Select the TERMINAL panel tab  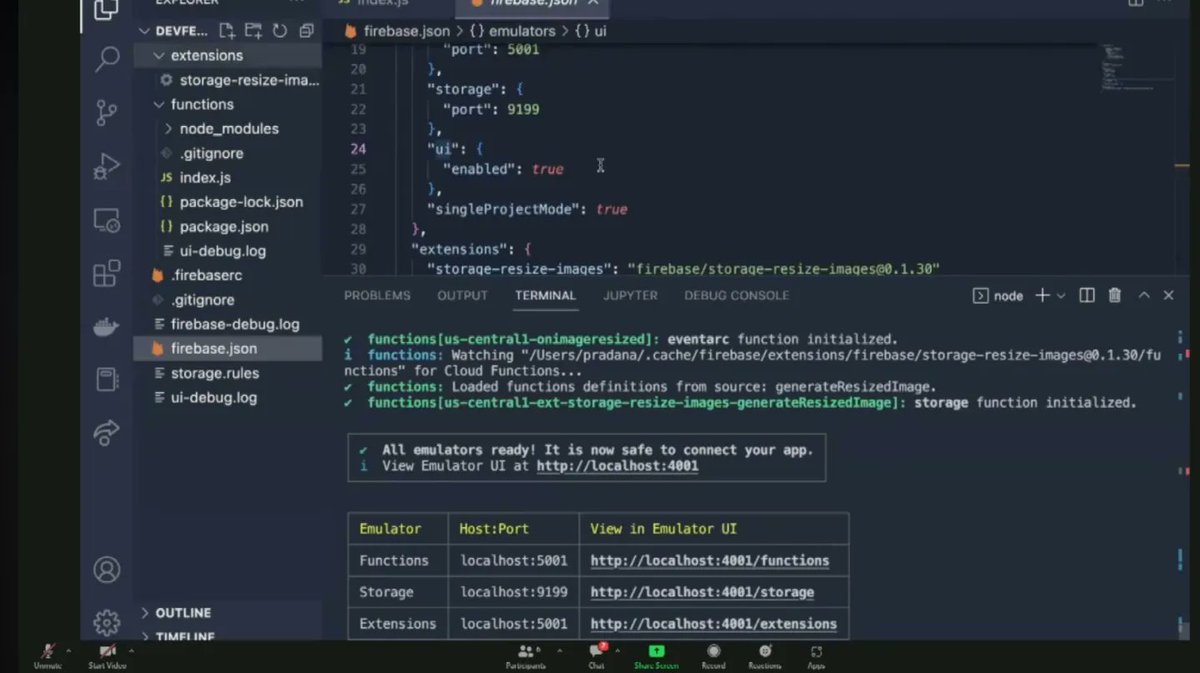[545, 295]
